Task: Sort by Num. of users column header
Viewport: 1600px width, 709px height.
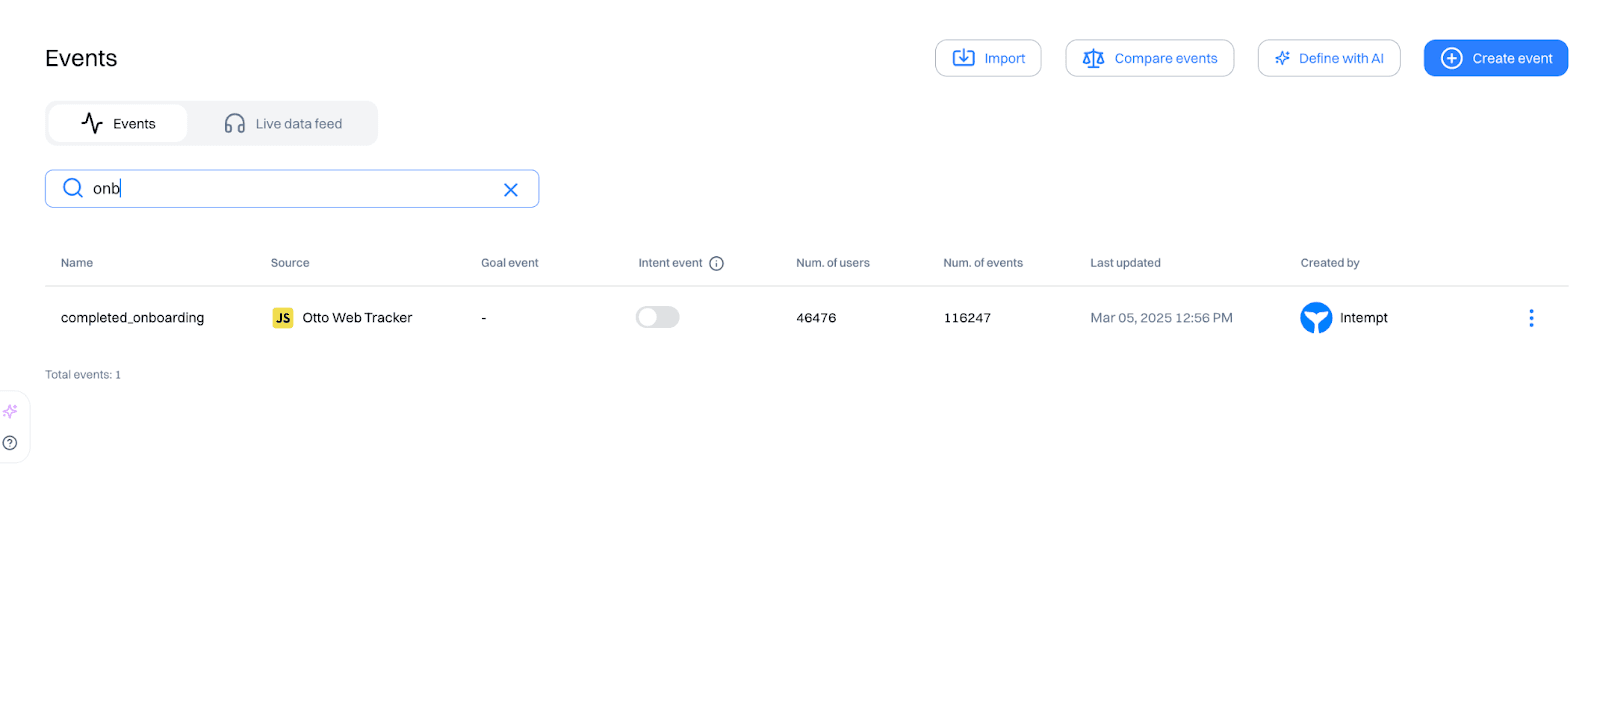Action: click(832, 263)
